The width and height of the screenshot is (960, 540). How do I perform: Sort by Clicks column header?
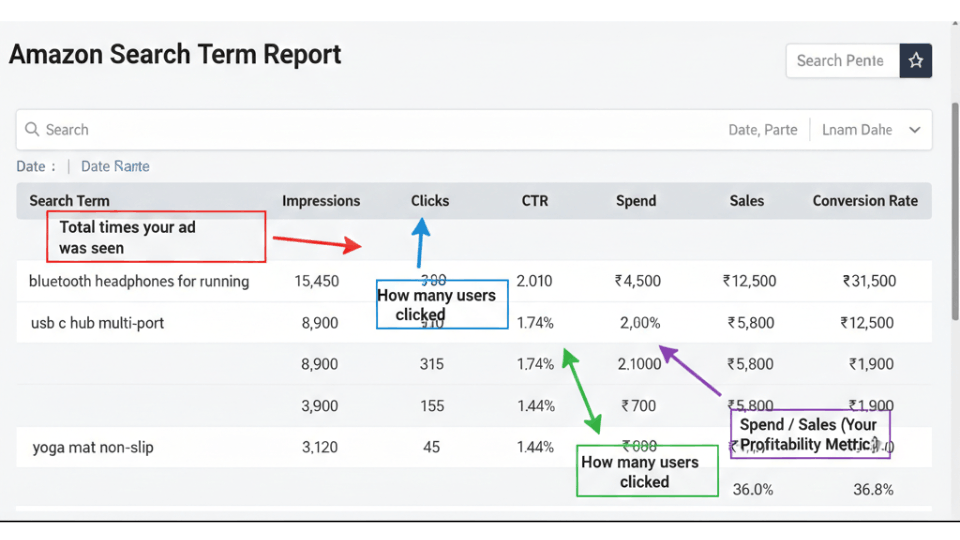pos(430,201)
